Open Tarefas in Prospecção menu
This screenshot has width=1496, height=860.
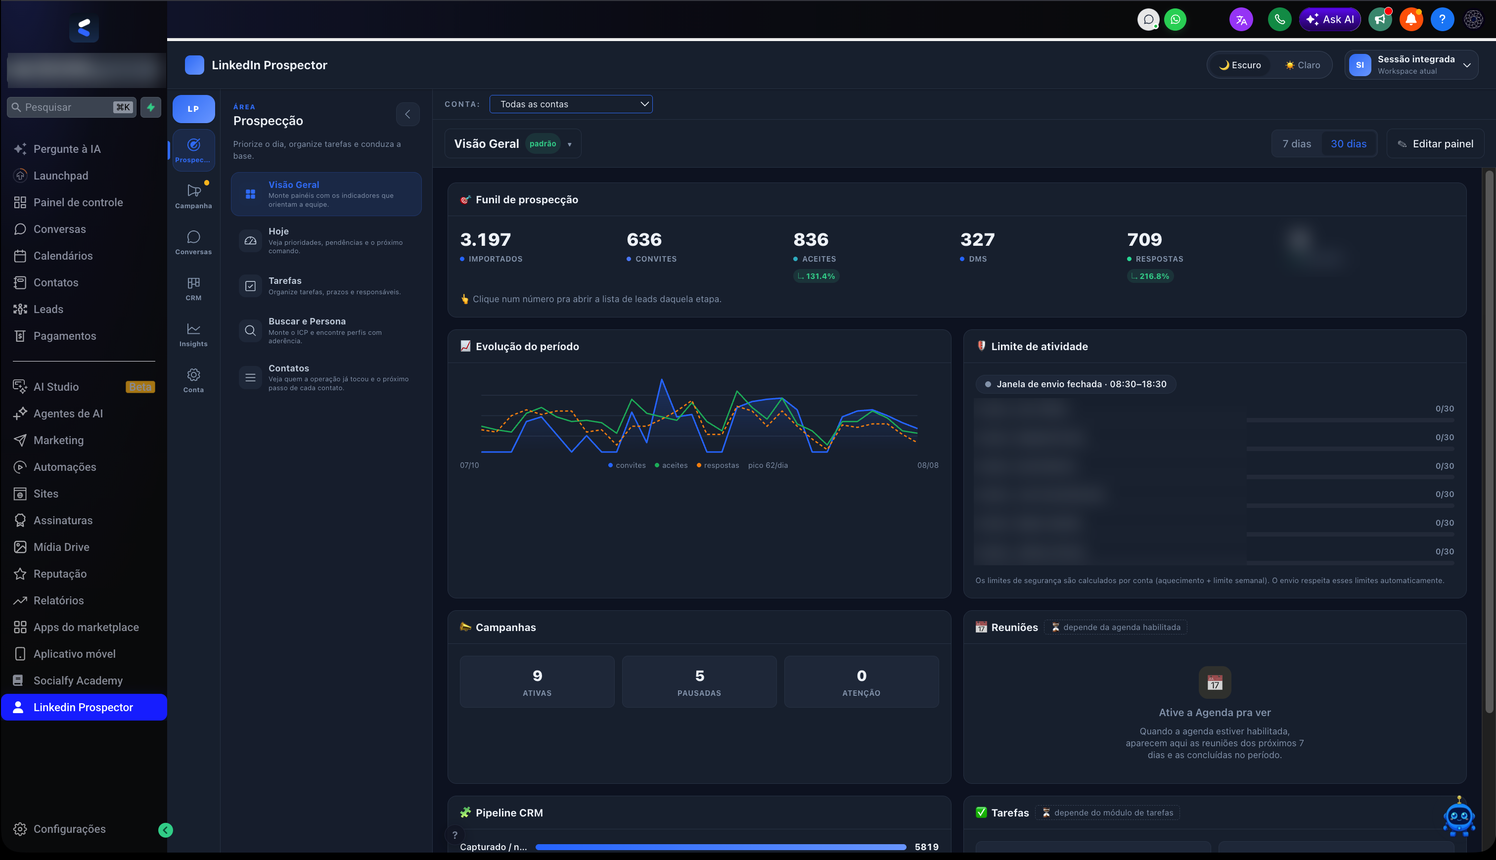click(326, 286)
